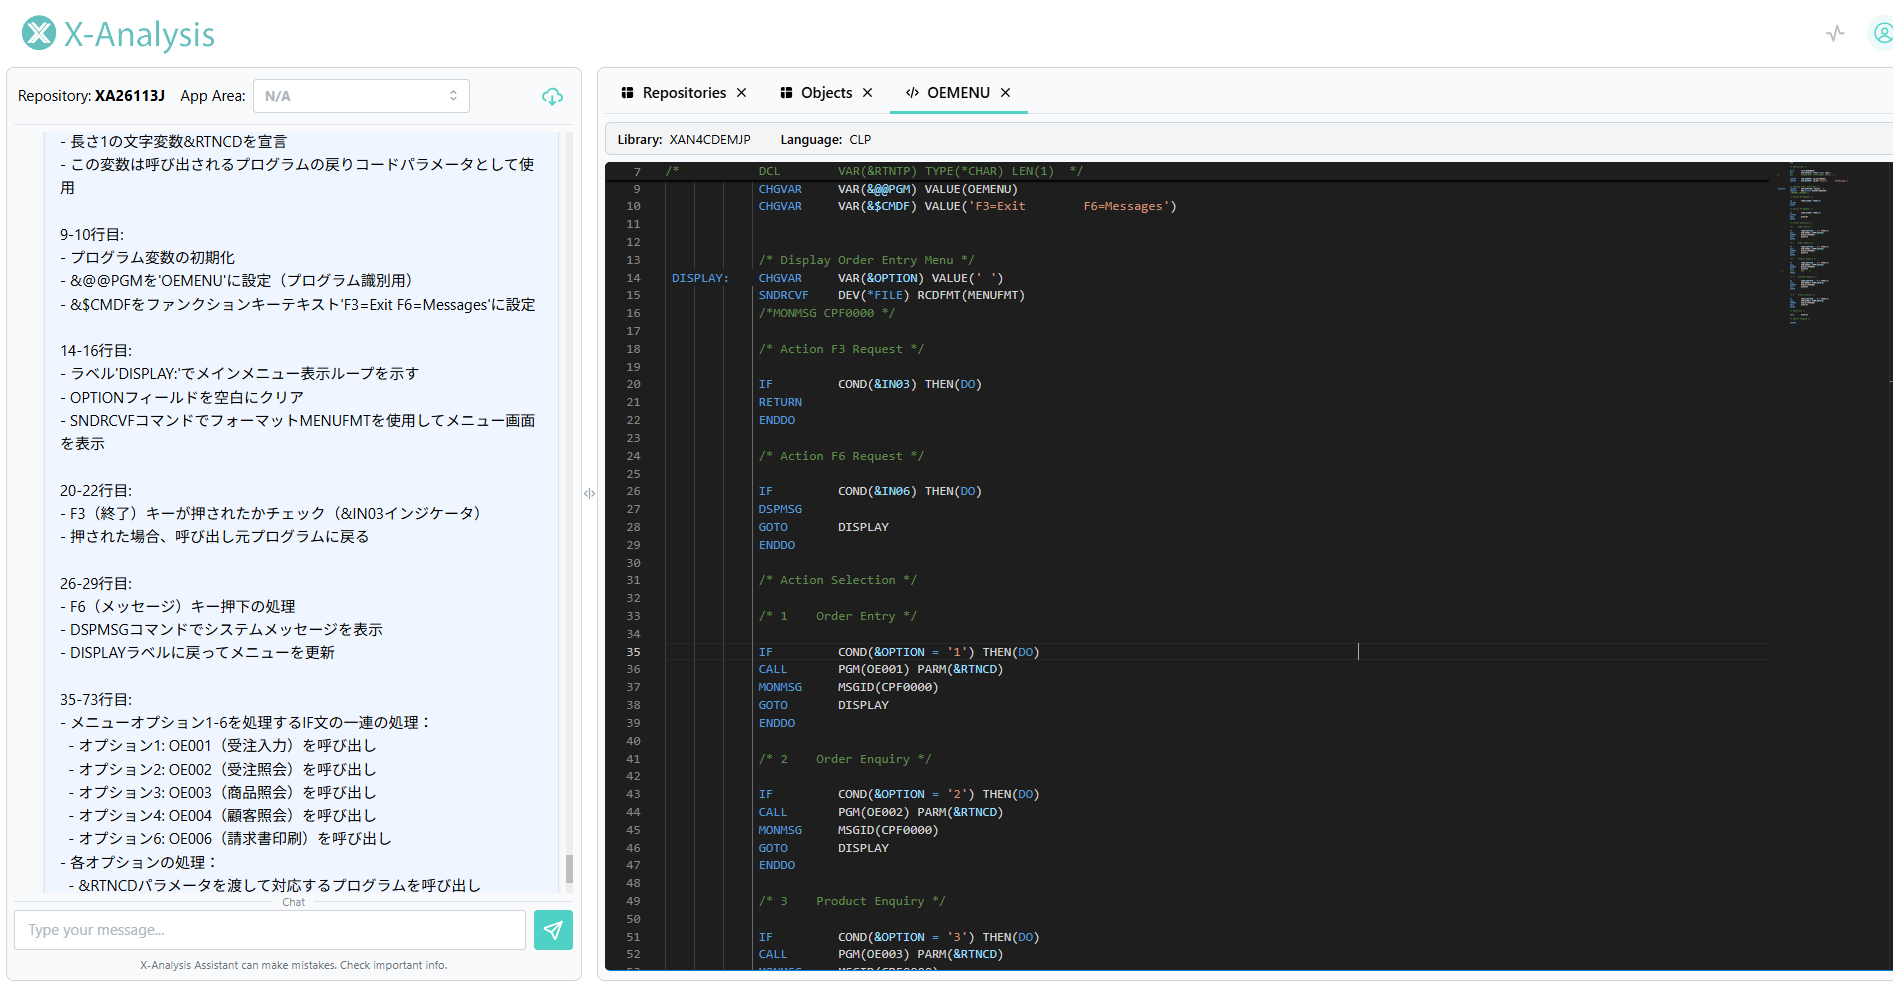Click chat heading '26-29行目:'
Image resolution: width=1893 pixels, height=983 pixels.
coord(96,583)
